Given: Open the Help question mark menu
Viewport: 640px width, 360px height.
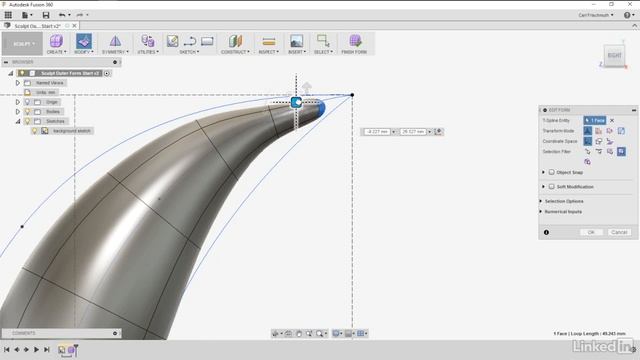Looking at the screenshot, I should (628, 15).
